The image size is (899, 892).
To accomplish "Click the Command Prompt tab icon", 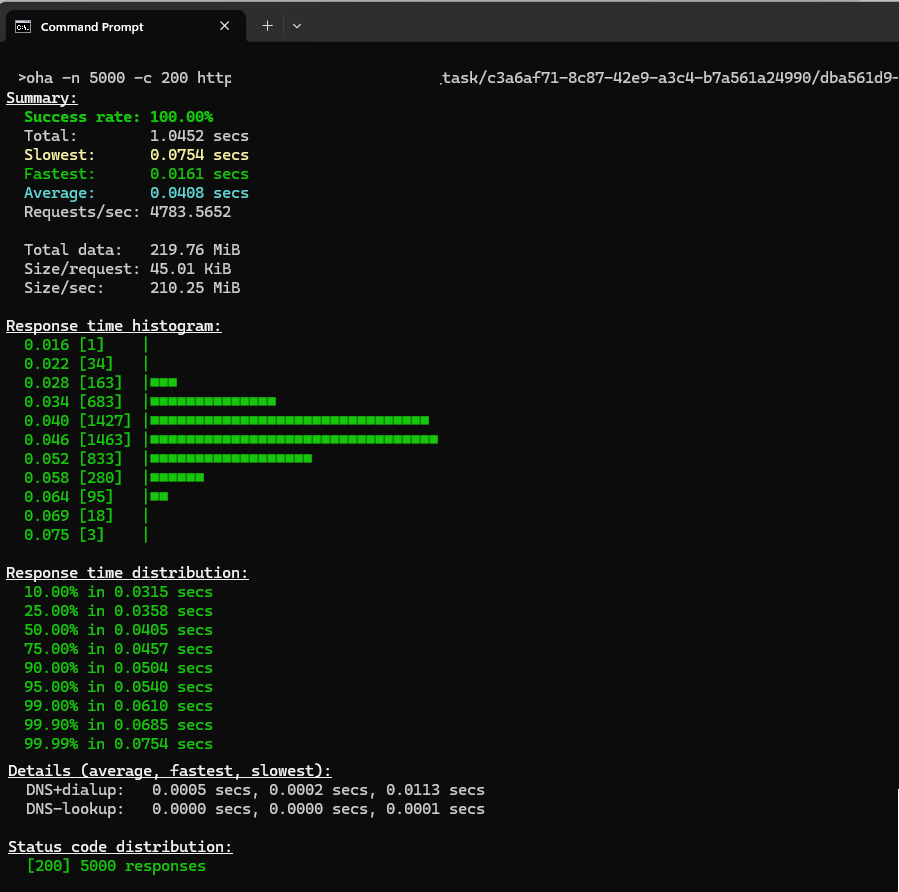I will (23, 27).
